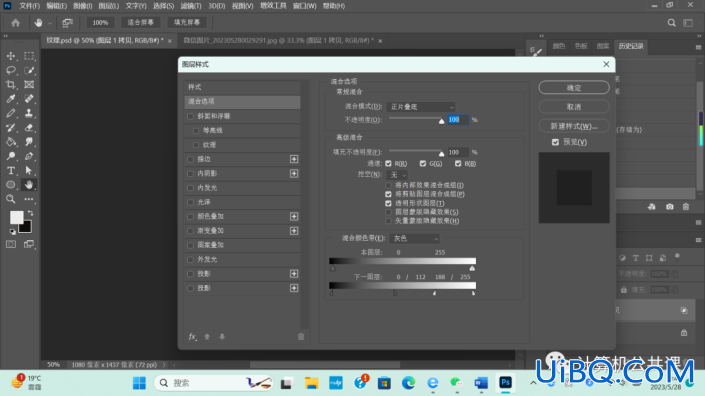Viewport: 705px width, 396px height.
Task: Click the 确定 button
Action: (574, 88)
